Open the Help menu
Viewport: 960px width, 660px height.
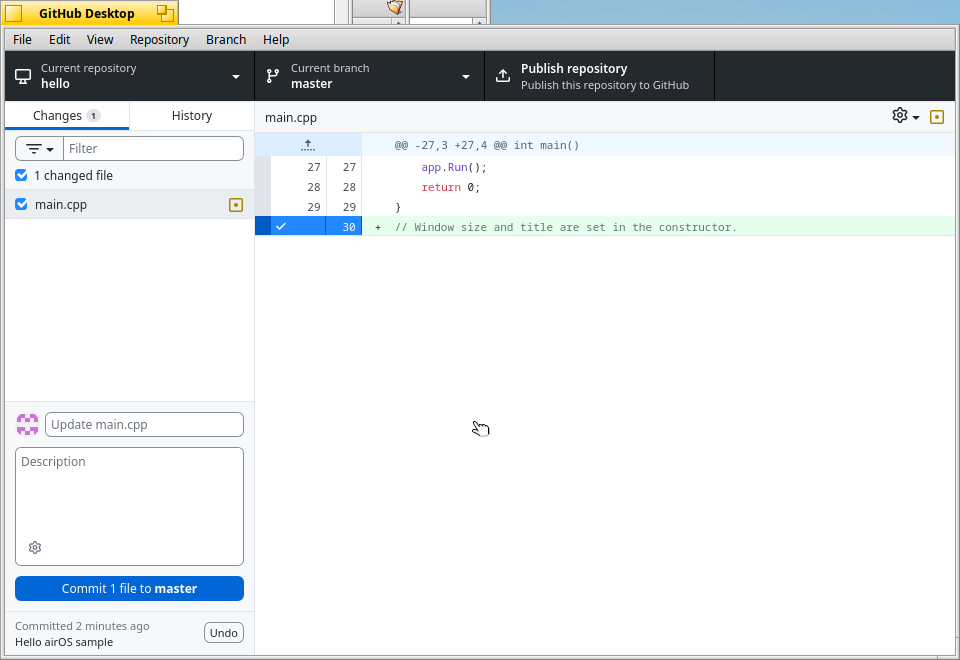276,40
